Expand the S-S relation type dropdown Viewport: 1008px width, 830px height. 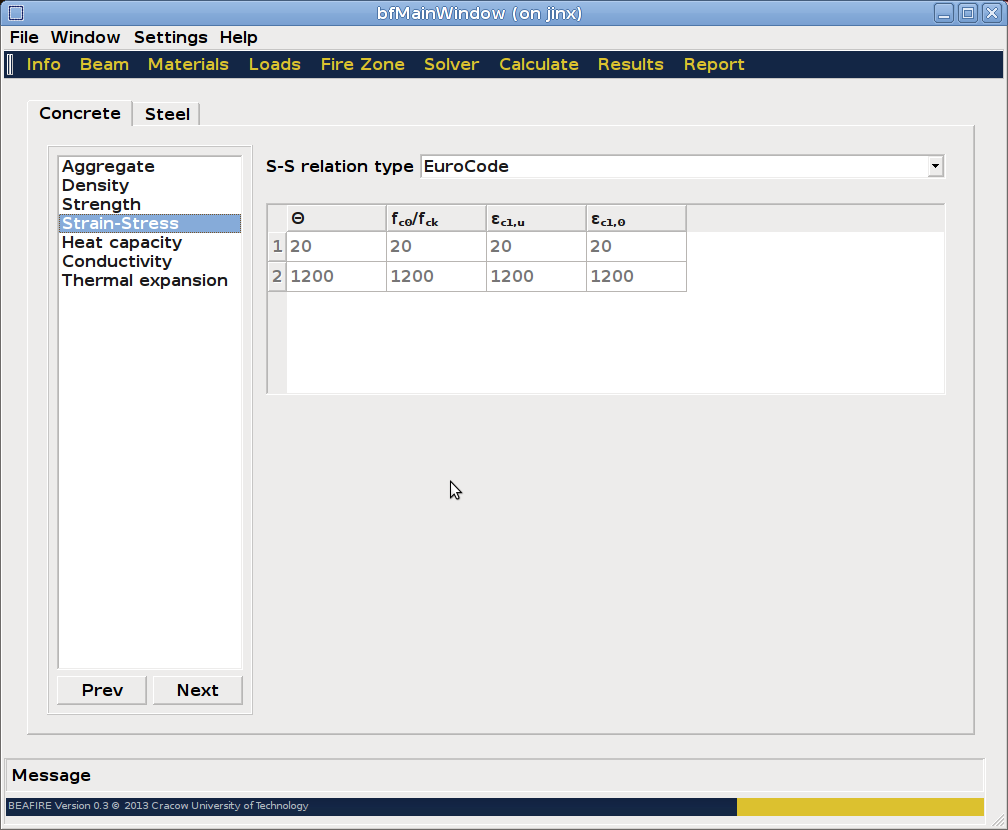click(935, 166)
